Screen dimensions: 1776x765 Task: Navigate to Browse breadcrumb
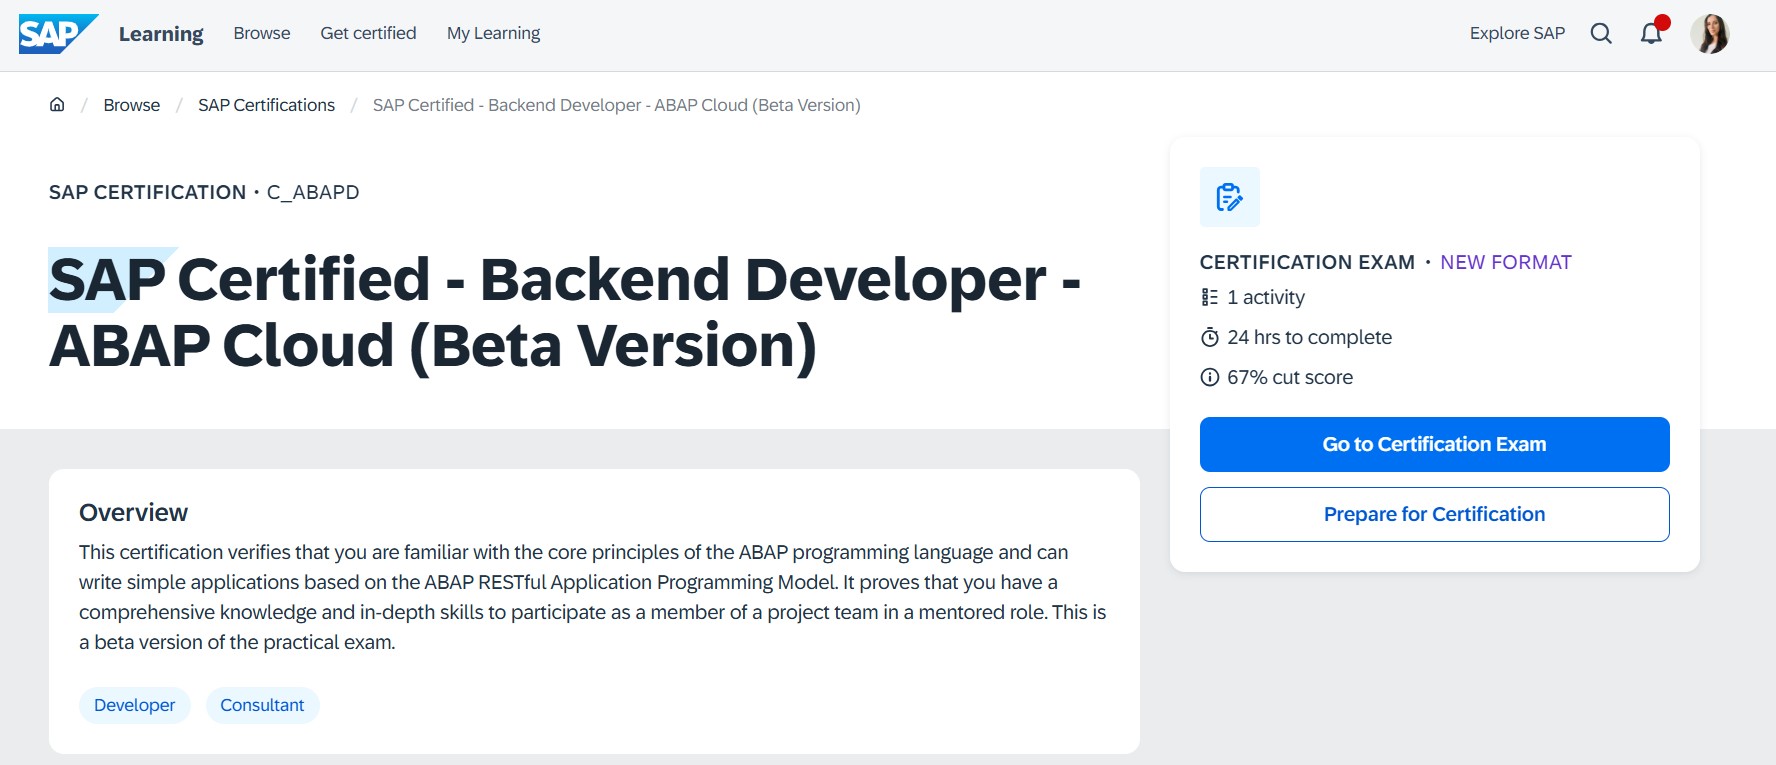click(x=132, y=105)
